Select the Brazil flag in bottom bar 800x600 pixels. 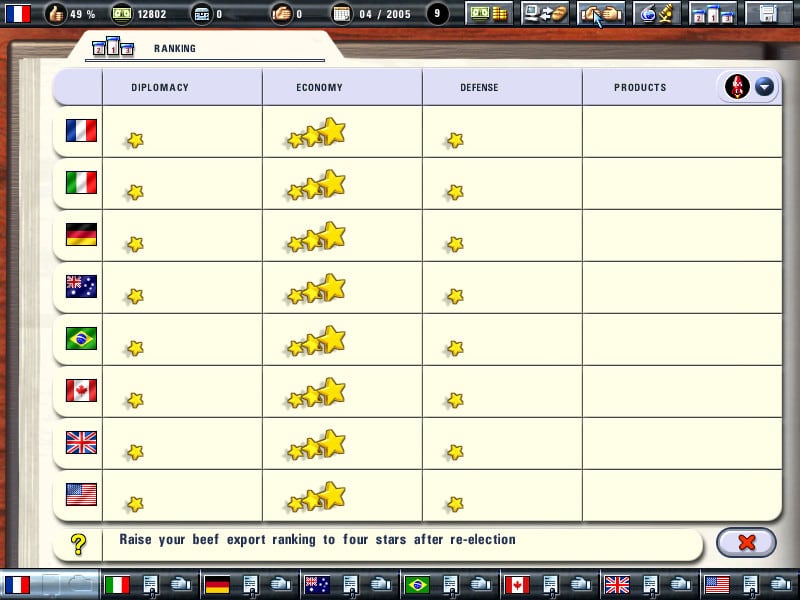click(x=417, y=585)
